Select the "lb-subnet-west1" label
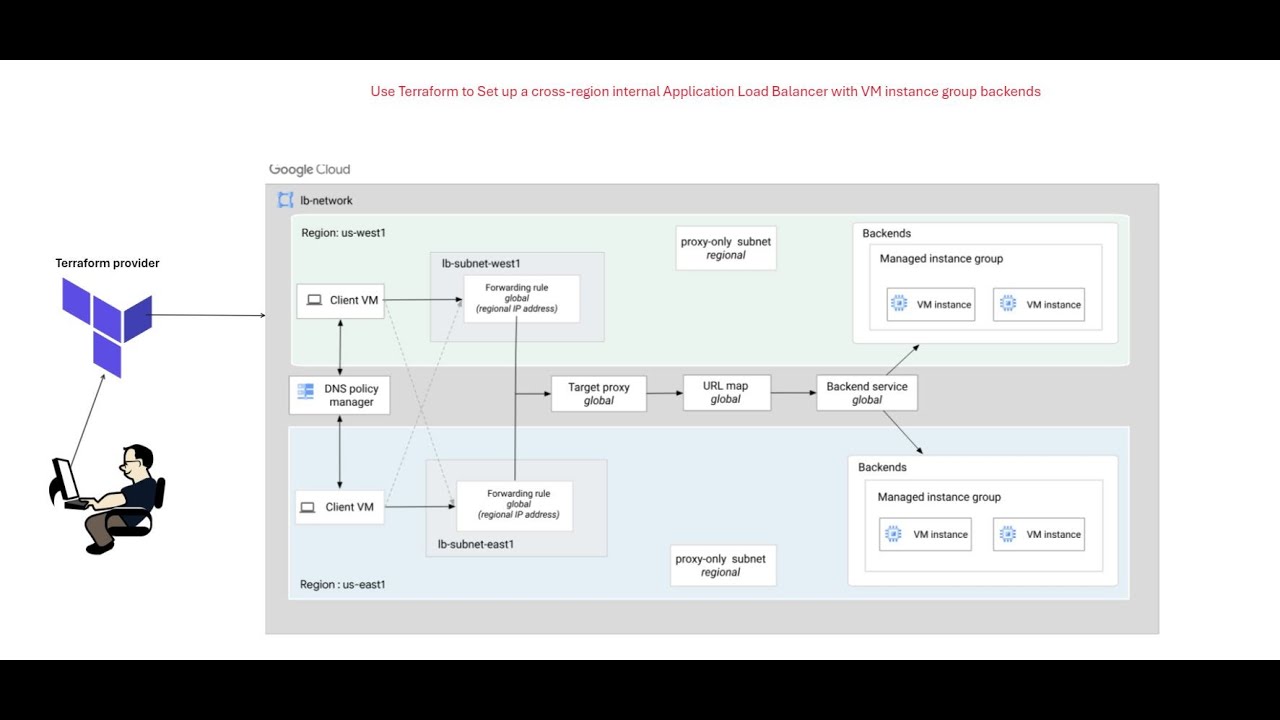The width and height of the screenshot is (1280, 720). (481, 264)
